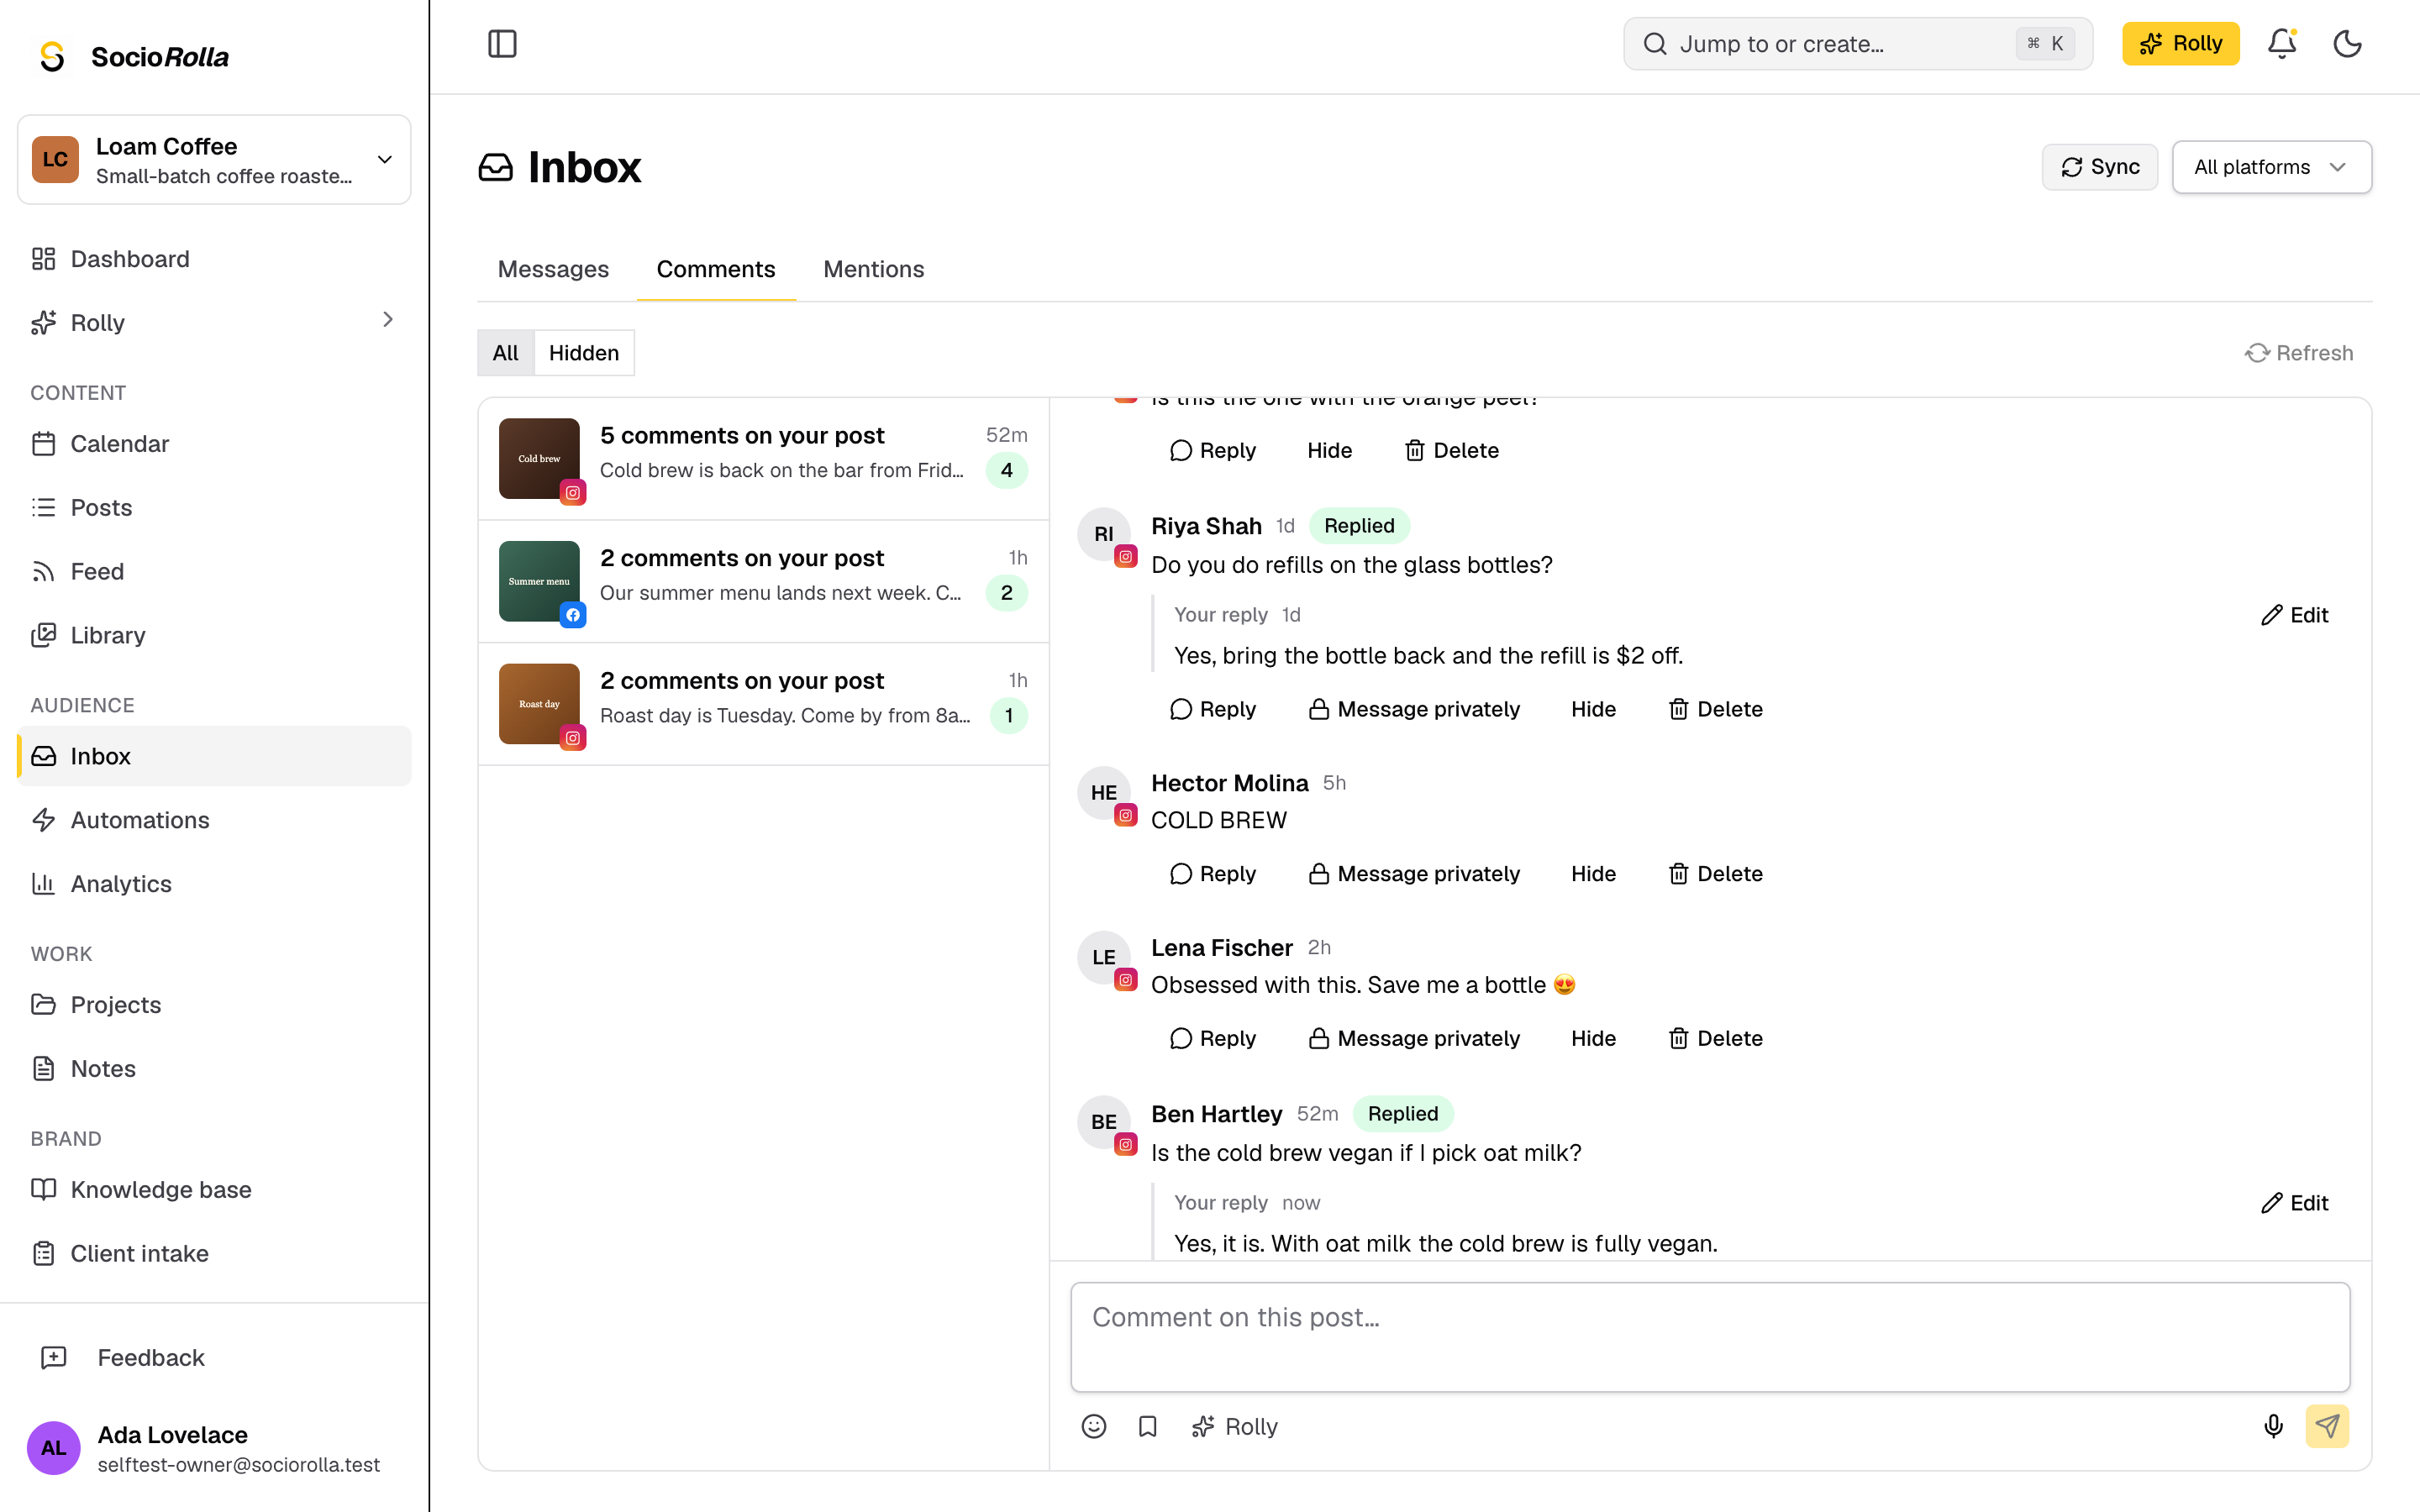Screen dimensions: 2420x1512
Task: Edit your reply to Riya Shah
Action: pyautogui.click(x=2295, y=615)
